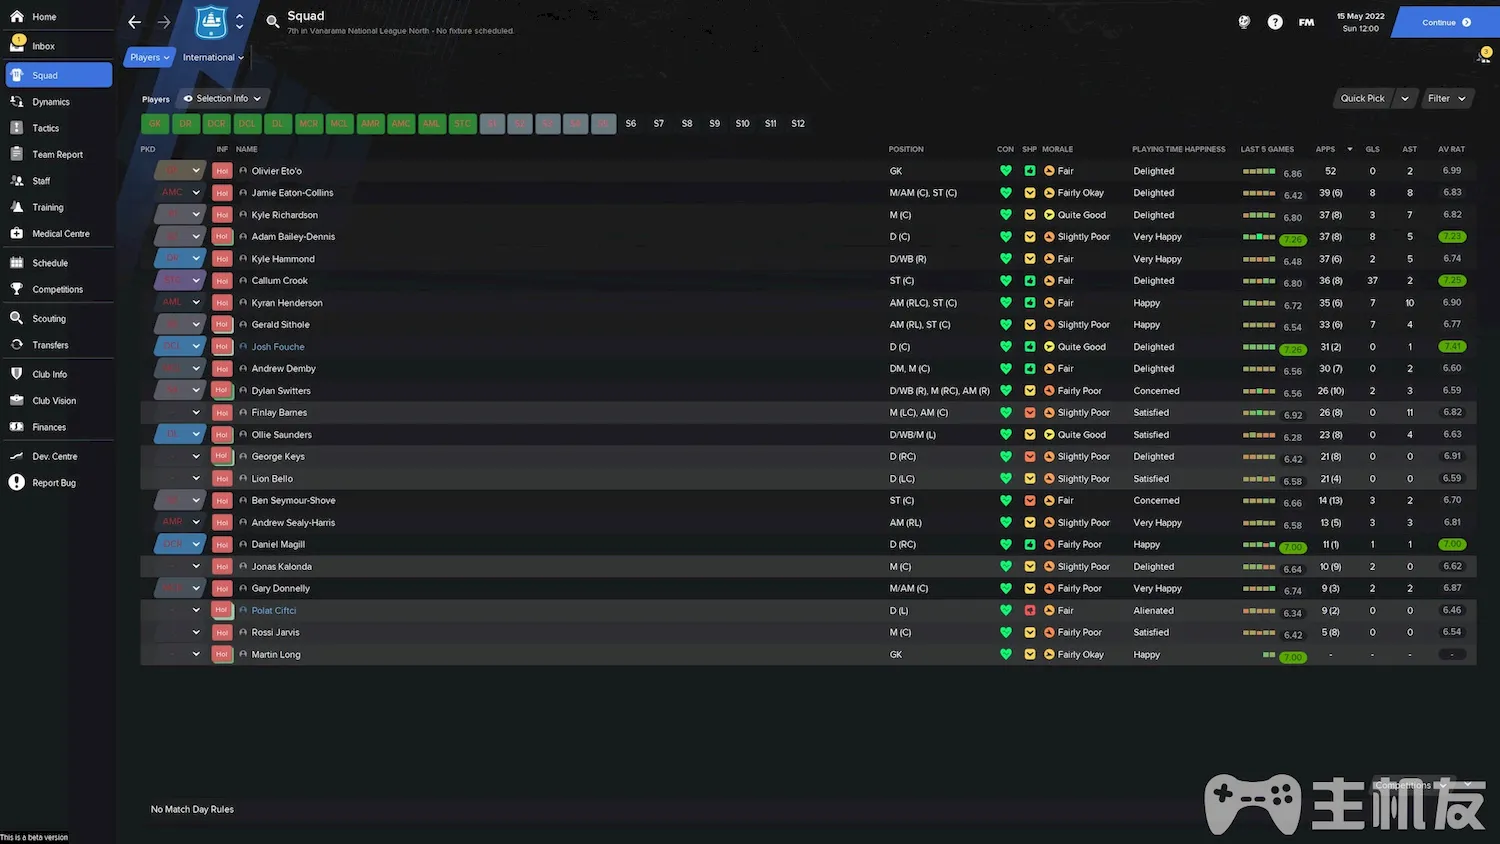Open Callum Crook's player profile
The width and height of the screenshot is (1500, 844).
(x=279, y=281)
